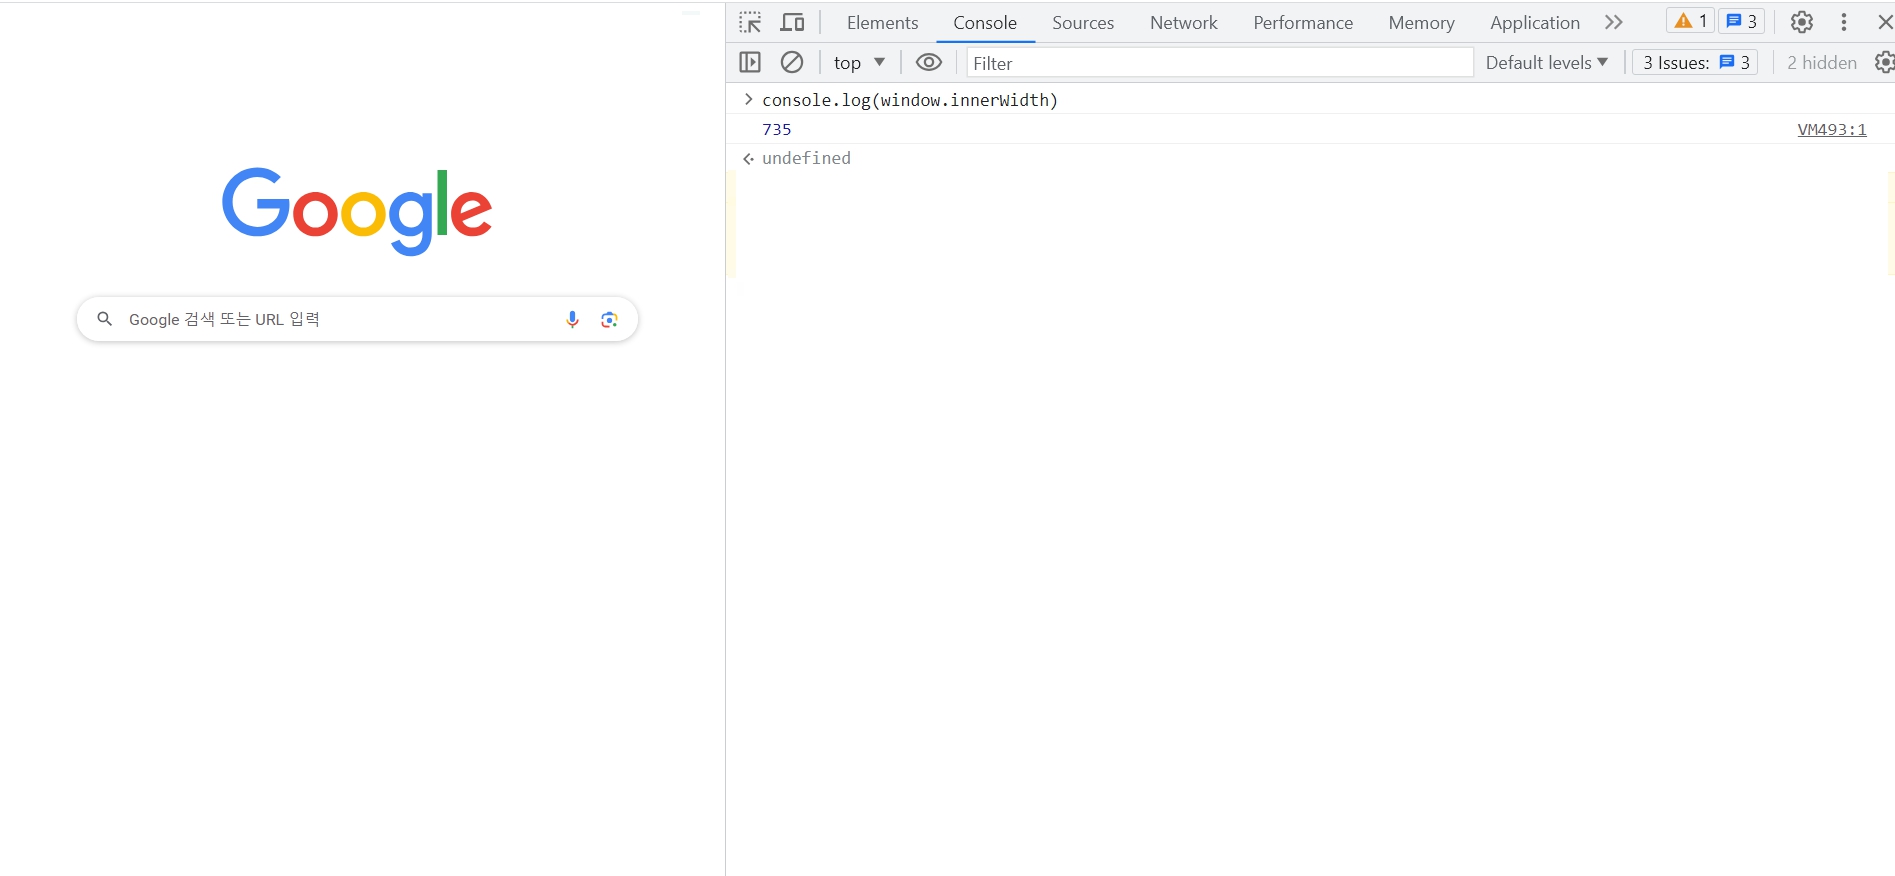Image resolution: width=1895 pixels, height=876 pixels.
Task: Open the Default levels dropdown
Action: pyautogui.click(x=1546, y=62)
